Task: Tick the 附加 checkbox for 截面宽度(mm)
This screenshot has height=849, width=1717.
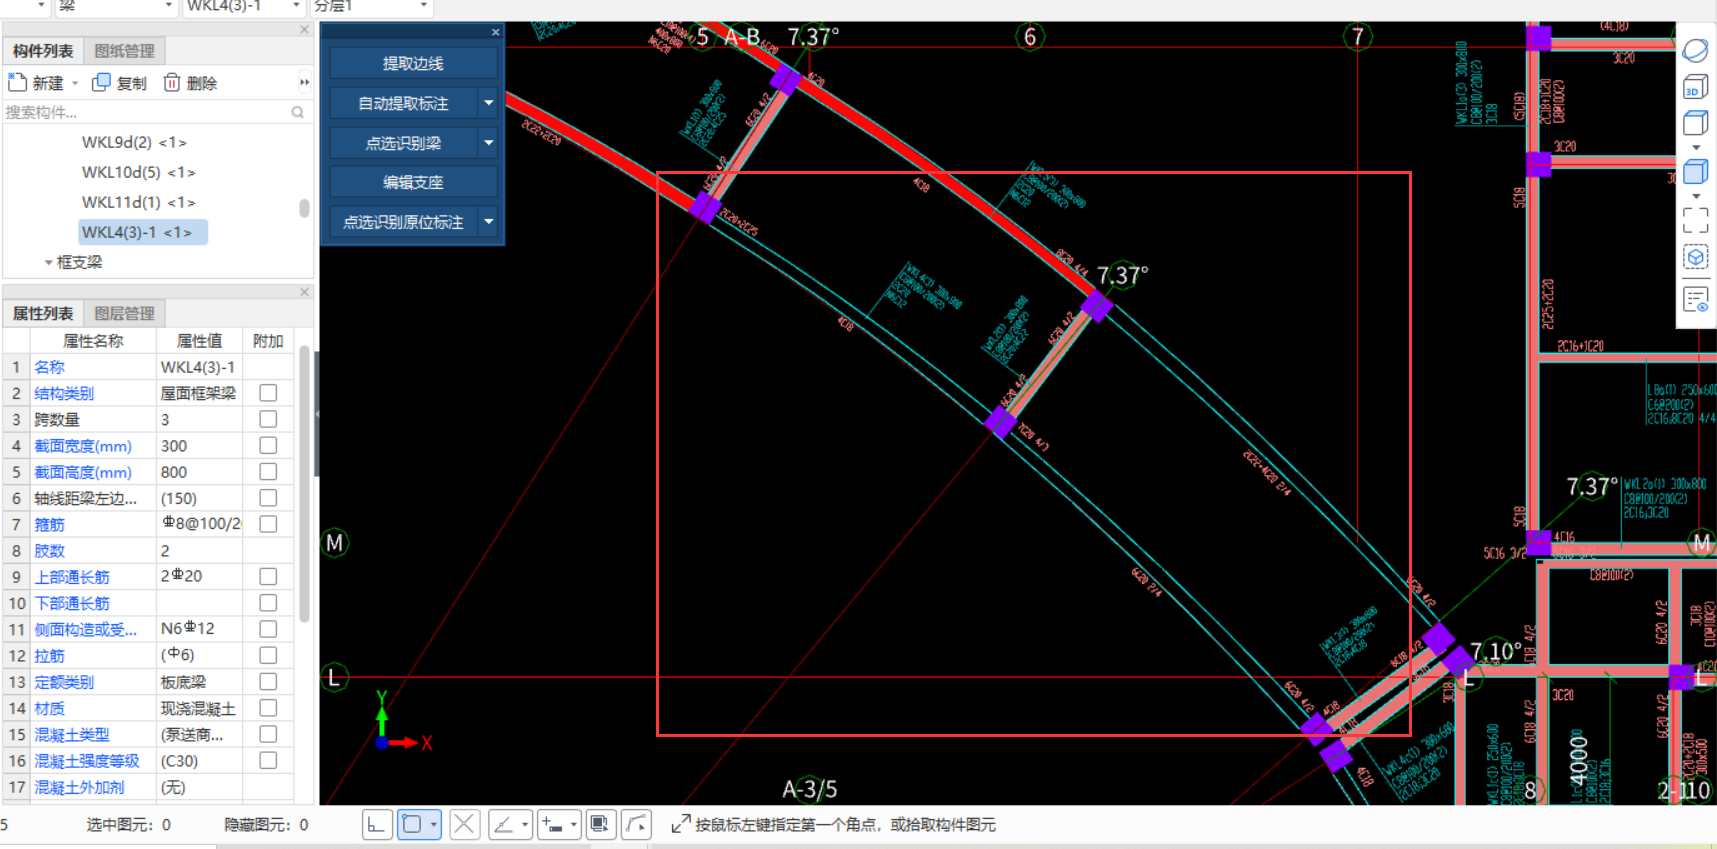Action: pyautogui.click(x=268, y=445)
